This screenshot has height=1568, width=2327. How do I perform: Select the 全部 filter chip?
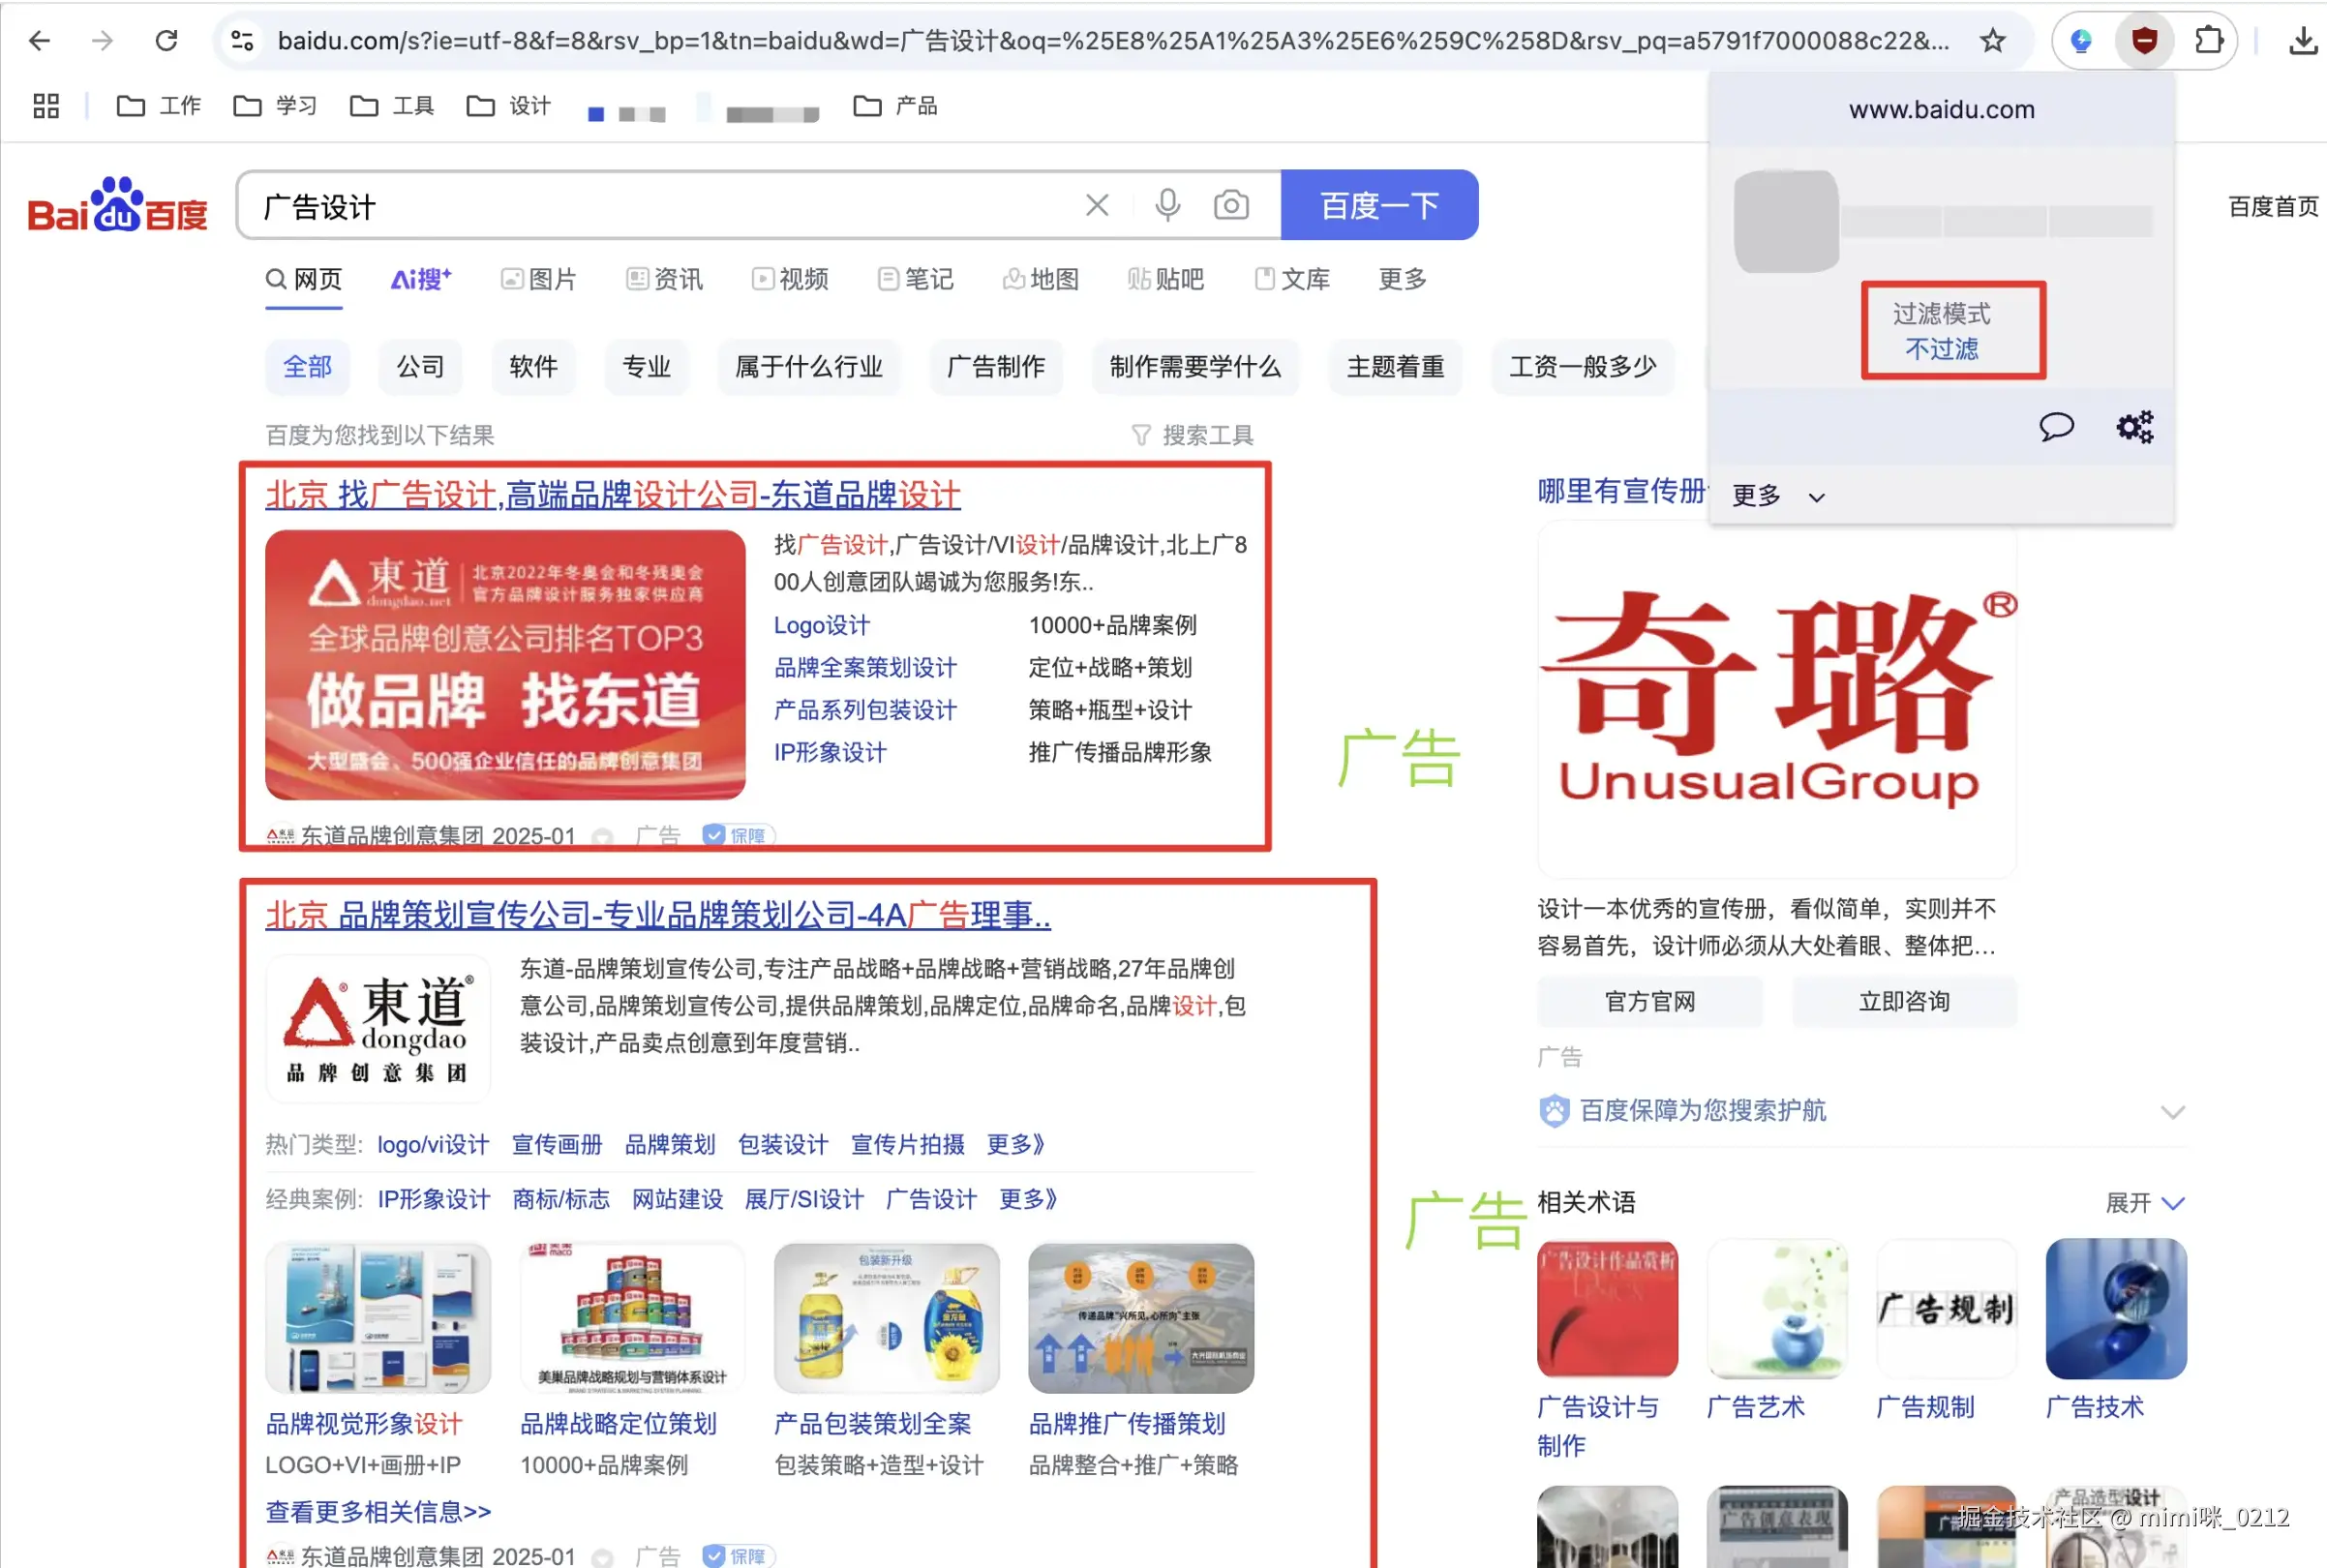(307, 367)
